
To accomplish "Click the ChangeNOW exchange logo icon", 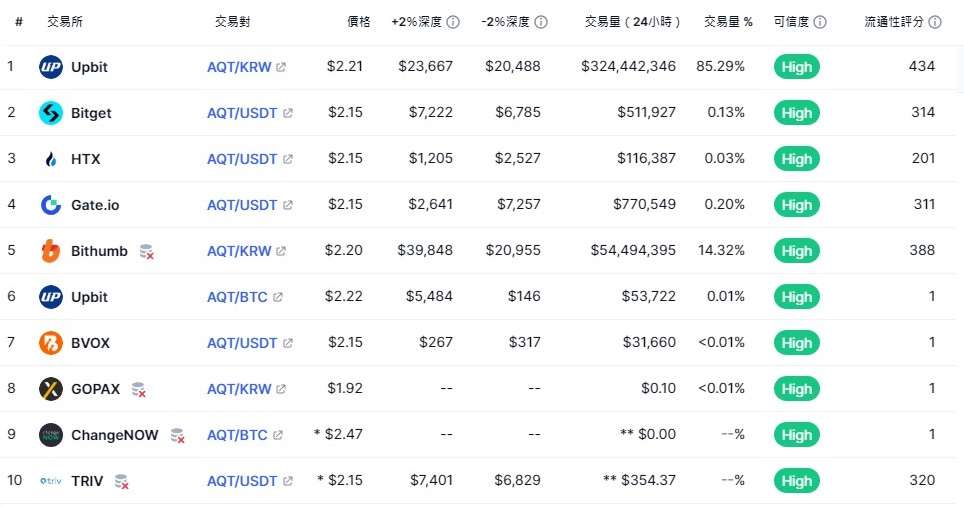I will point(50,435).
